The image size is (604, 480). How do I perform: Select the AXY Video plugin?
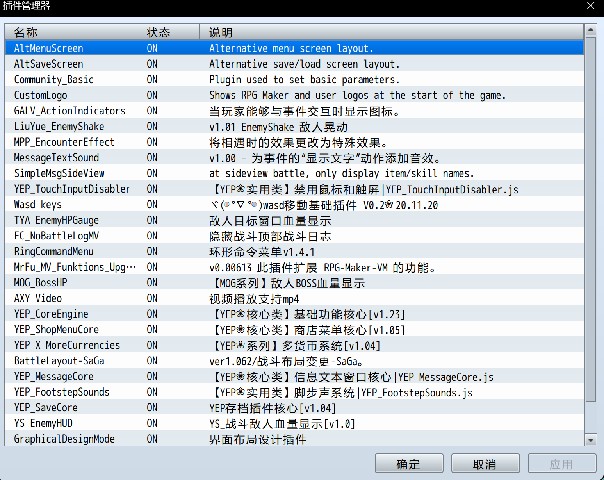tap(294, 298)
